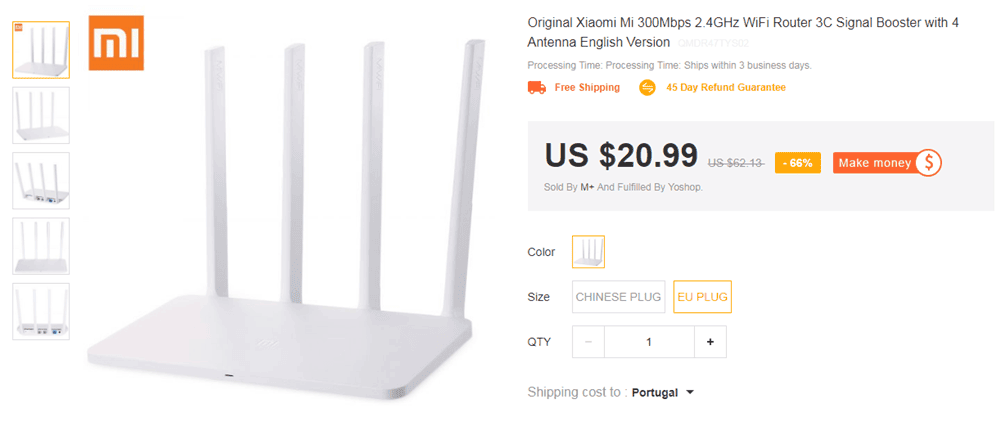Viewport: 1000px width, 421px height.
Task: Click the 45 Day Refund Guarantee icon
Action: pos(648,88)
